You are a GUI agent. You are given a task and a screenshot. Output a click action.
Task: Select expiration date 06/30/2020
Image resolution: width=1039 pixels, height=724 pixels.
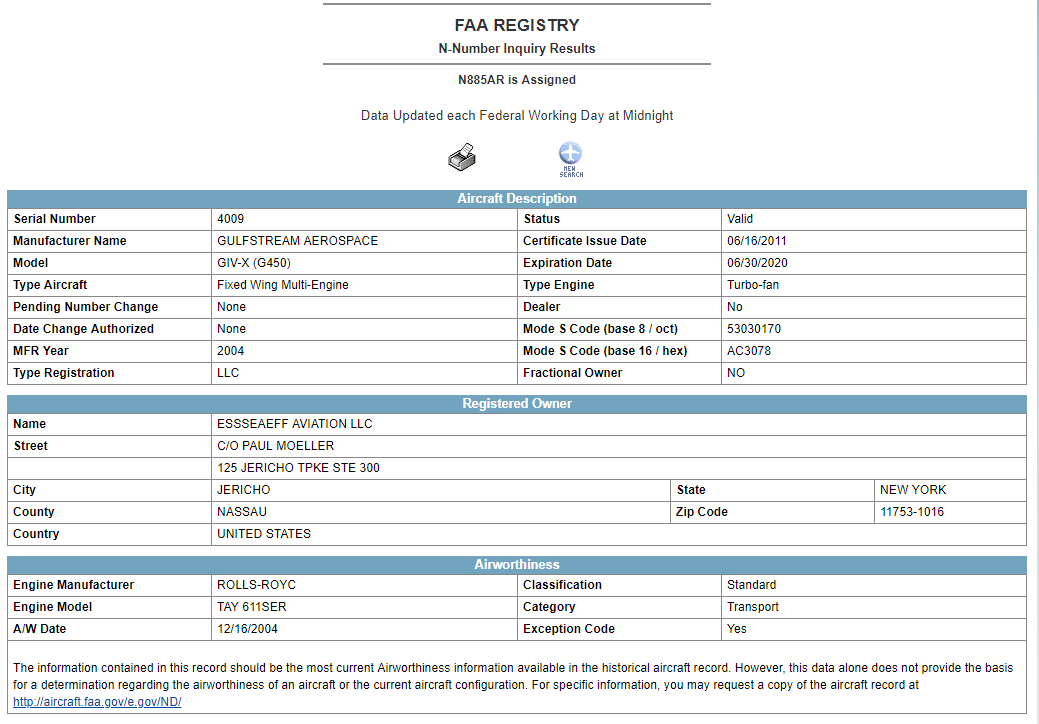(x=757, y=262)
